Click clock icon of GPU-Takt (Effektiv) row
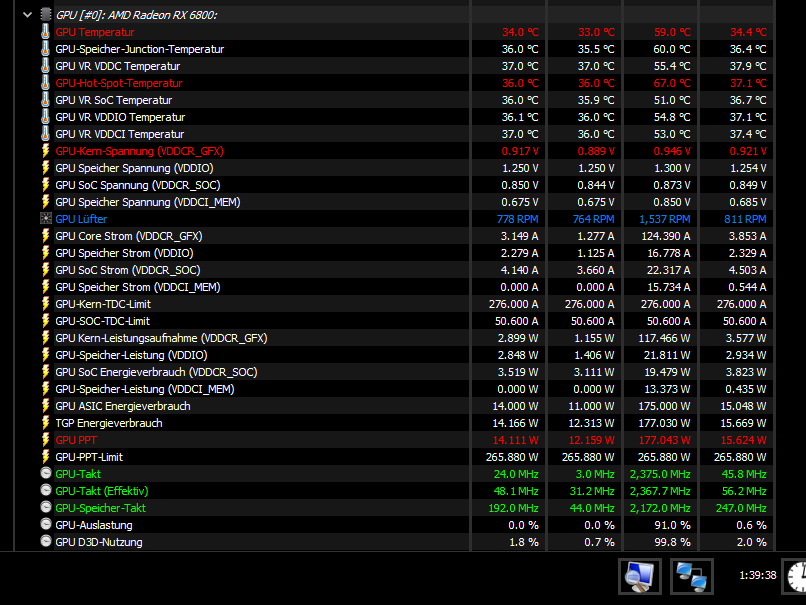Screen dimensions: 806x605 tap(46, 490)
